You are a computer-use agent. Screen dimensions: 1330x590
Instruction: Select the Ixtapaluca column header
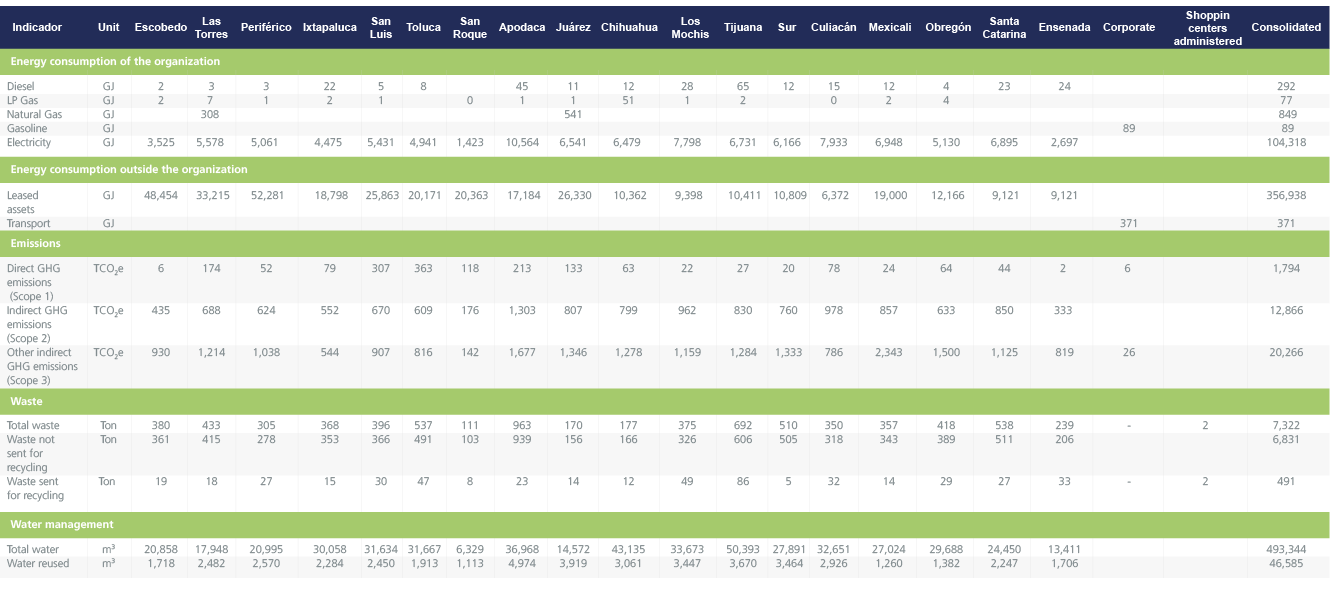[x=329, y=27]
